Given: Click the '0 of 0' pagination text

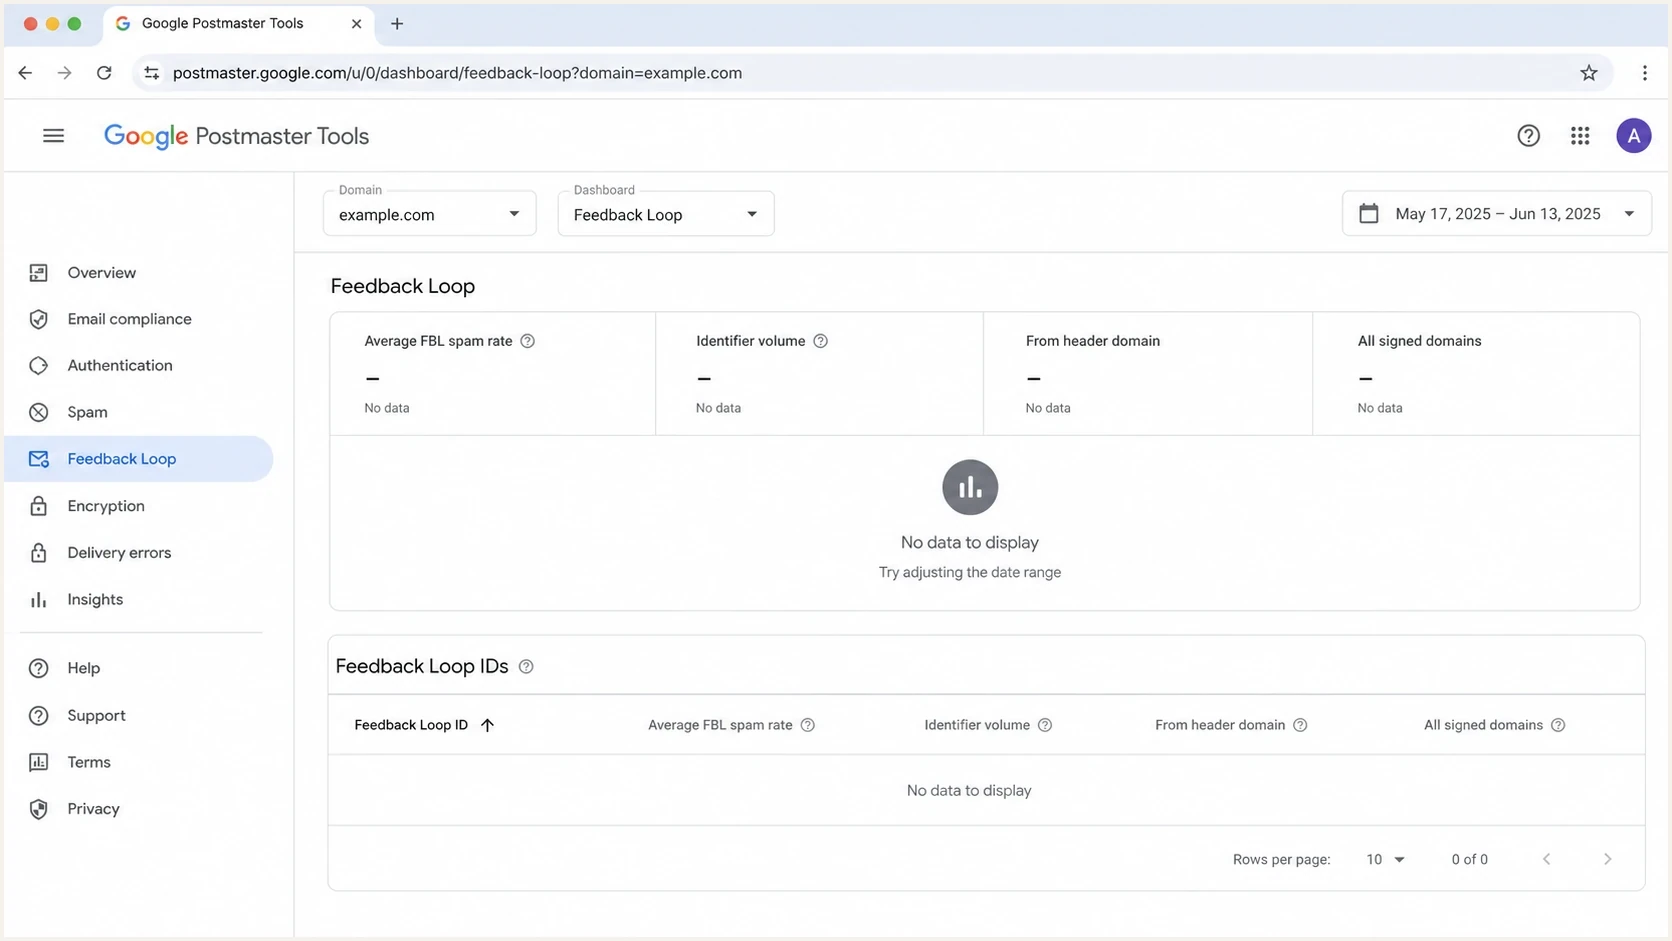Looking at the screenshot, I should click(x=1470, y=860).
